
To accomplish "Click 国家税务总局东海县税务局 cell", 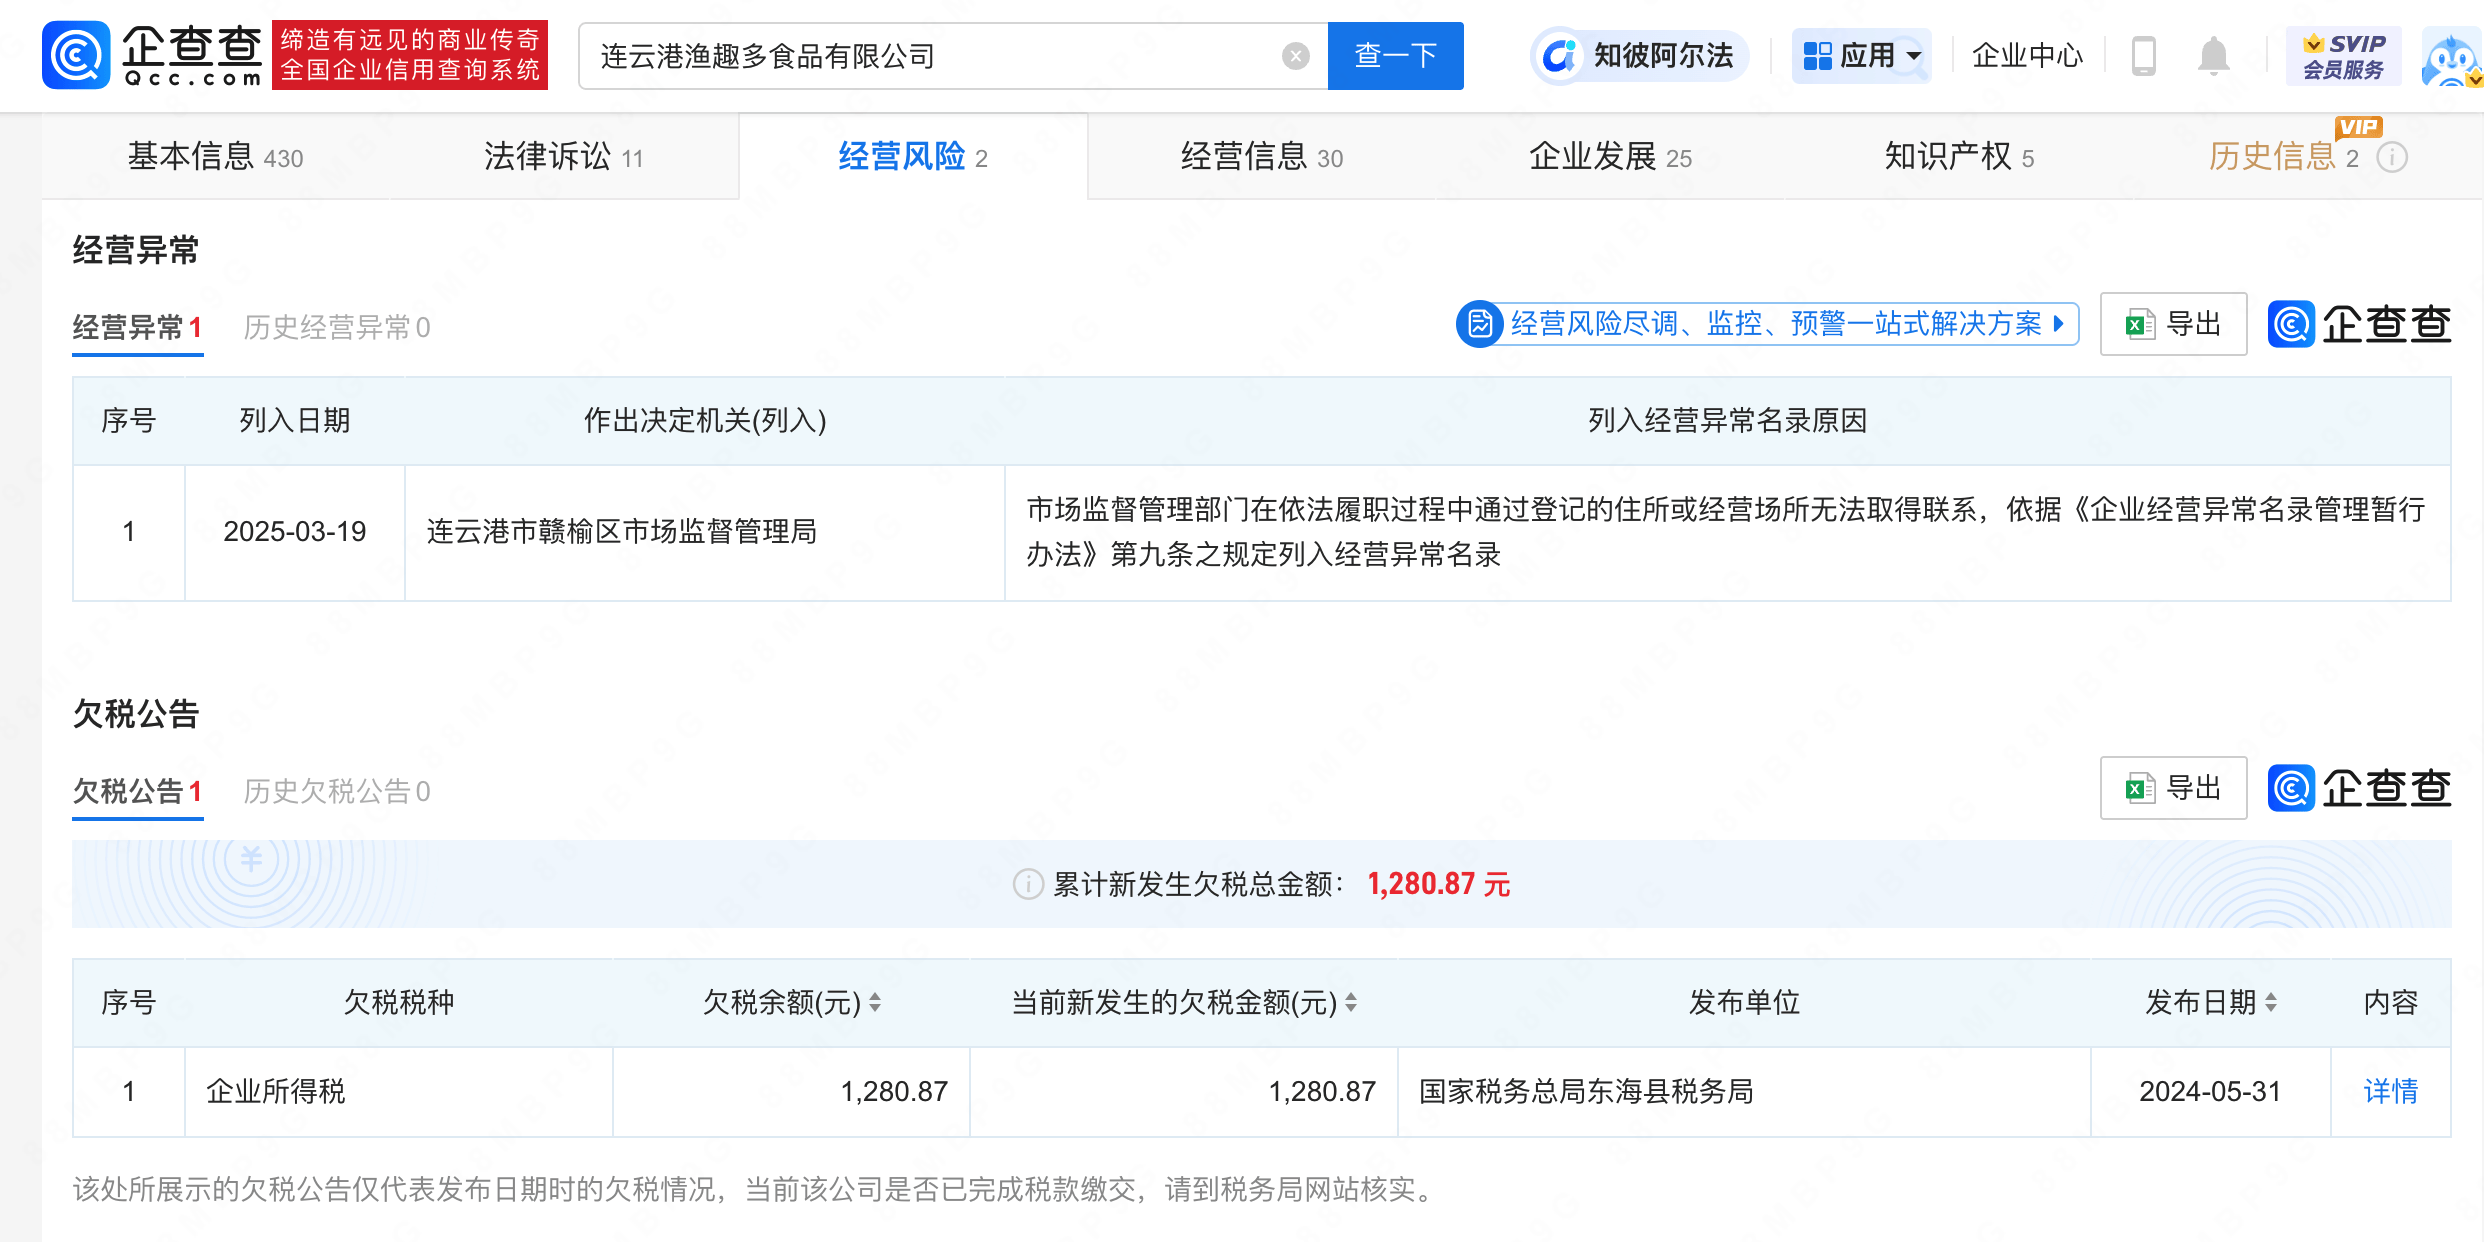I will point(1744,1091).
